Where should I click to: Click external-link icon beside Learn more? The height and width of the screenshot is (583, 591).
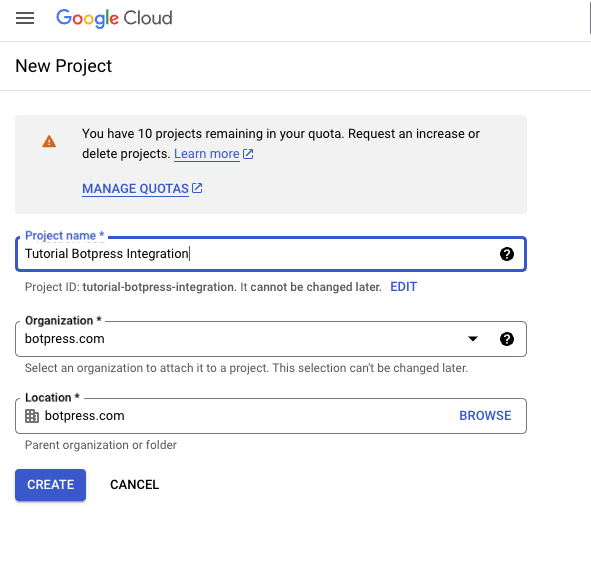coord(248,154)
